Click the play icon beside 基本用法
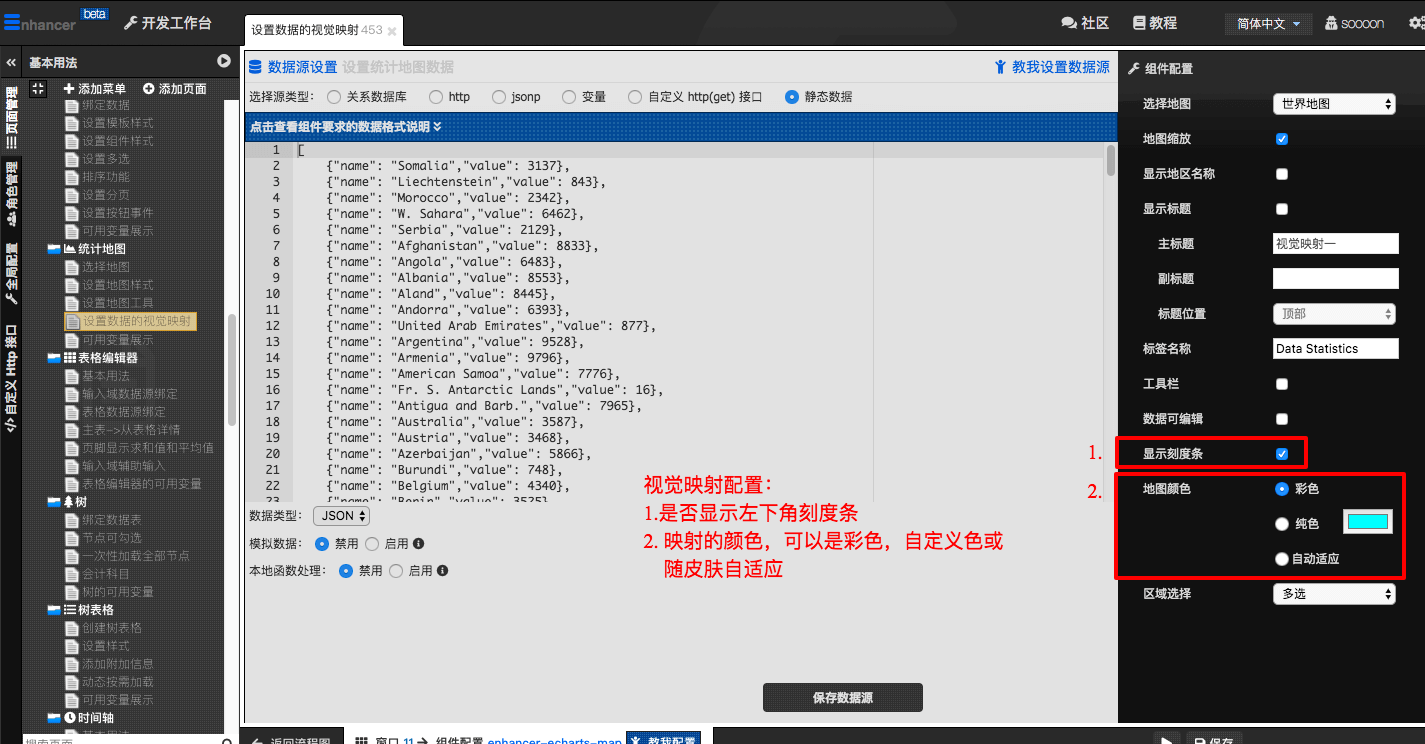The height and width of the screenshot is (744, 1425). click(224, 62)
